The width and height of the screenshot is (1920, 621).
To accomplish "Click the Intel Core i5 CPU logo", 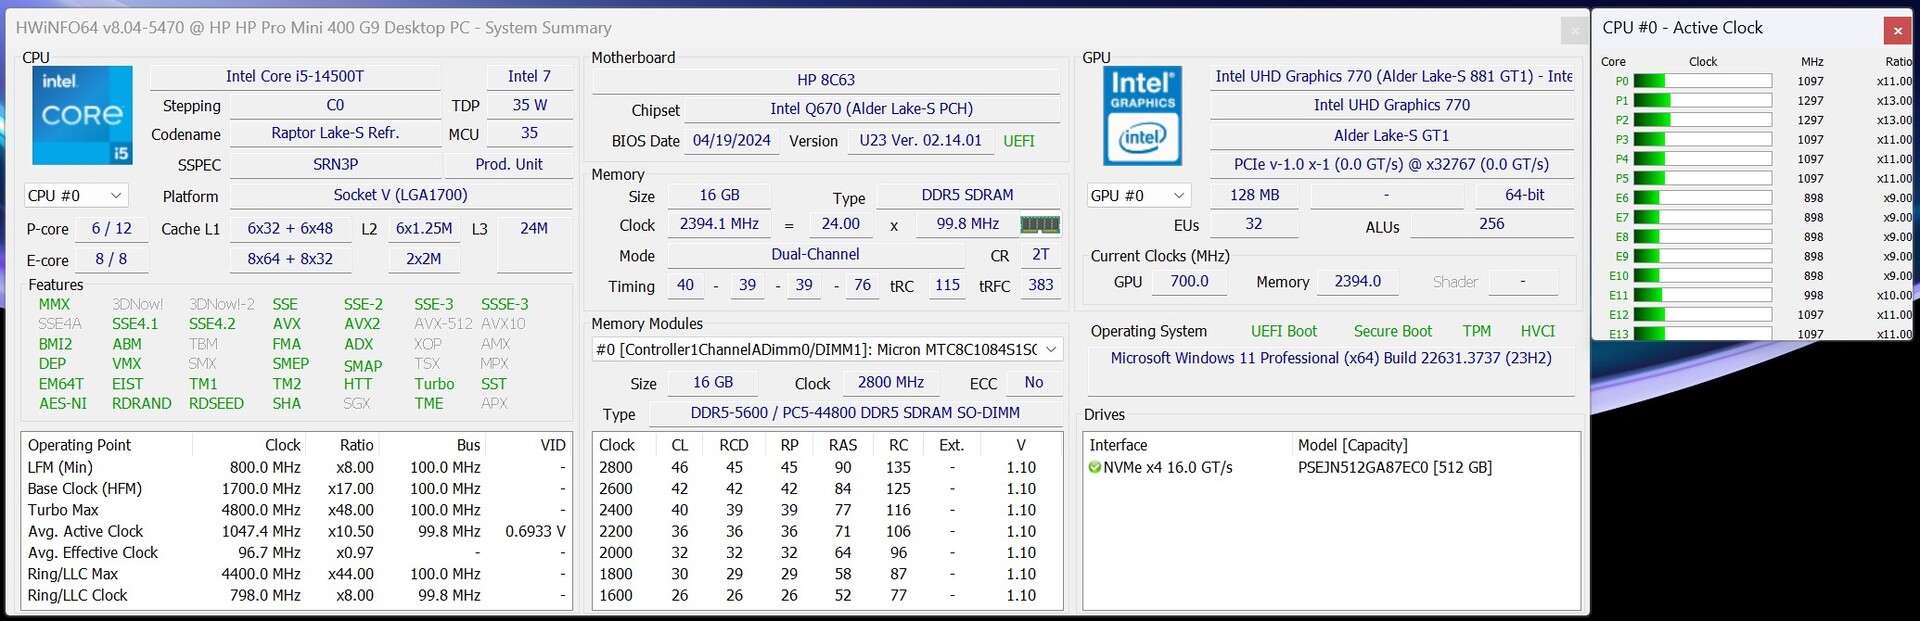I will click(x=82, y=115).
